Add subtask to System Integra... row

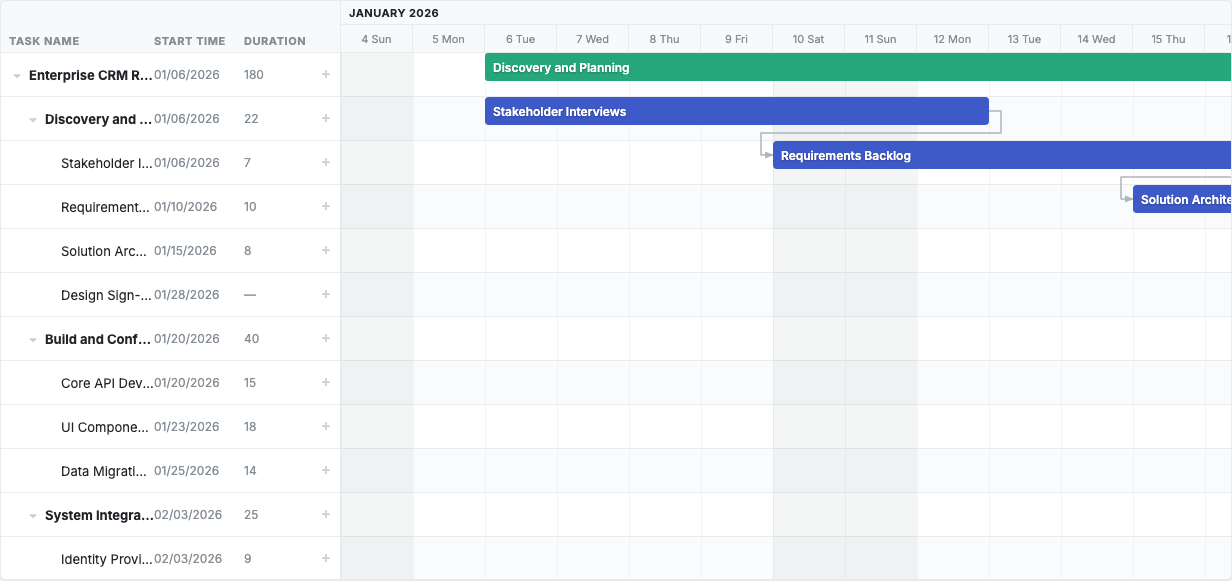pos(325,515)
